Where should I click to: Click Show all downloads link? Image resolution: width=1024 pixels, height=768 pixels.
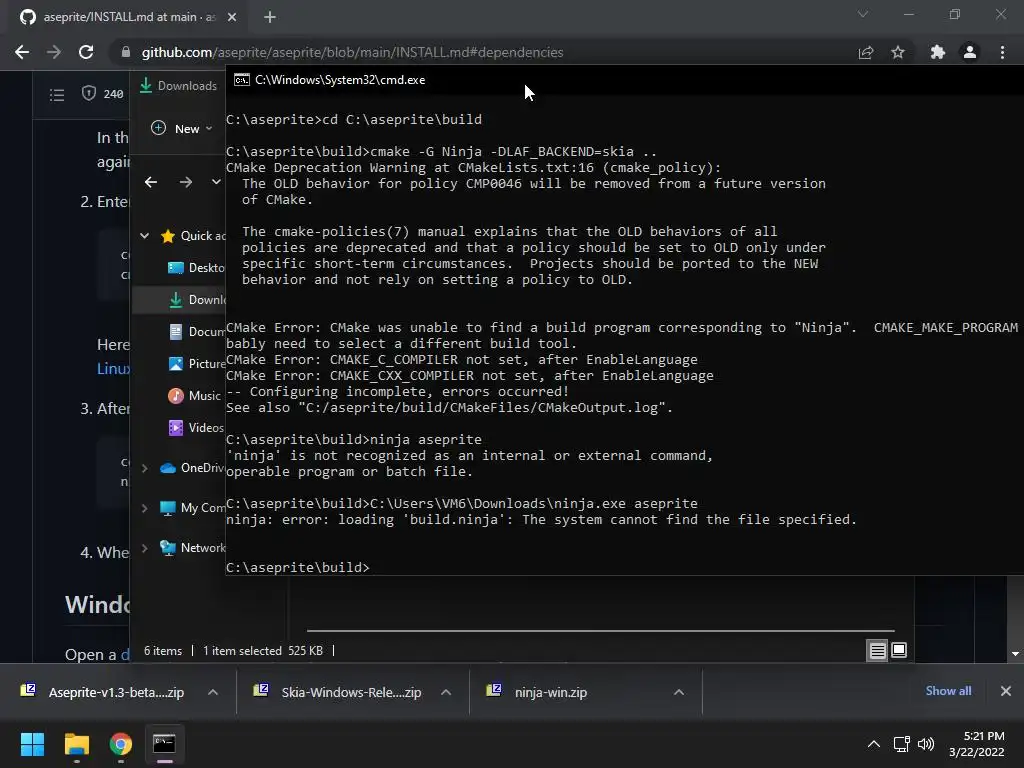click(x=948, y=691)
